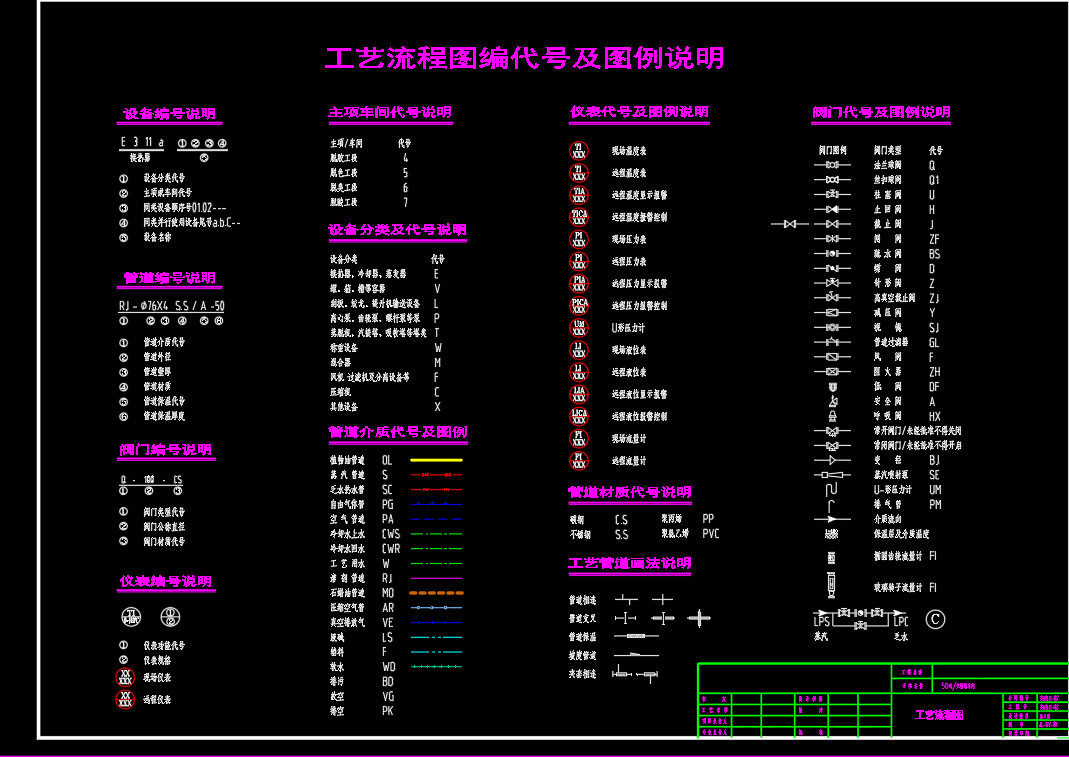Click the TICA instrument circle symbol

[x=579, y=218]
